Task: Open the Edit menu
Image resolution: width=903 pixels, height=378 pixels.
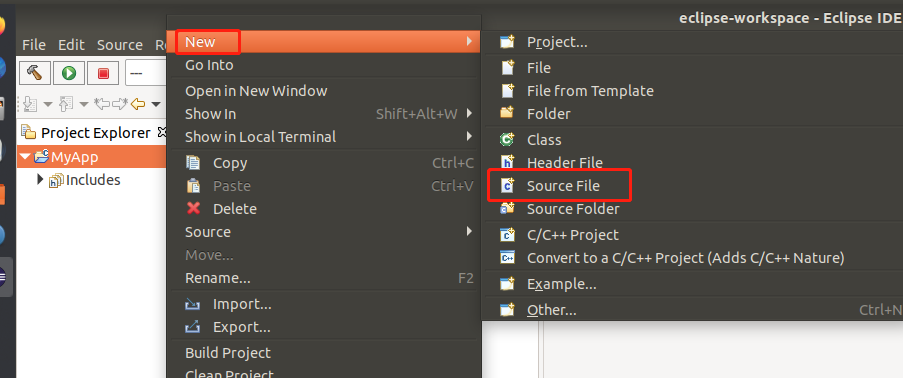Action: (x=71, y=45)
